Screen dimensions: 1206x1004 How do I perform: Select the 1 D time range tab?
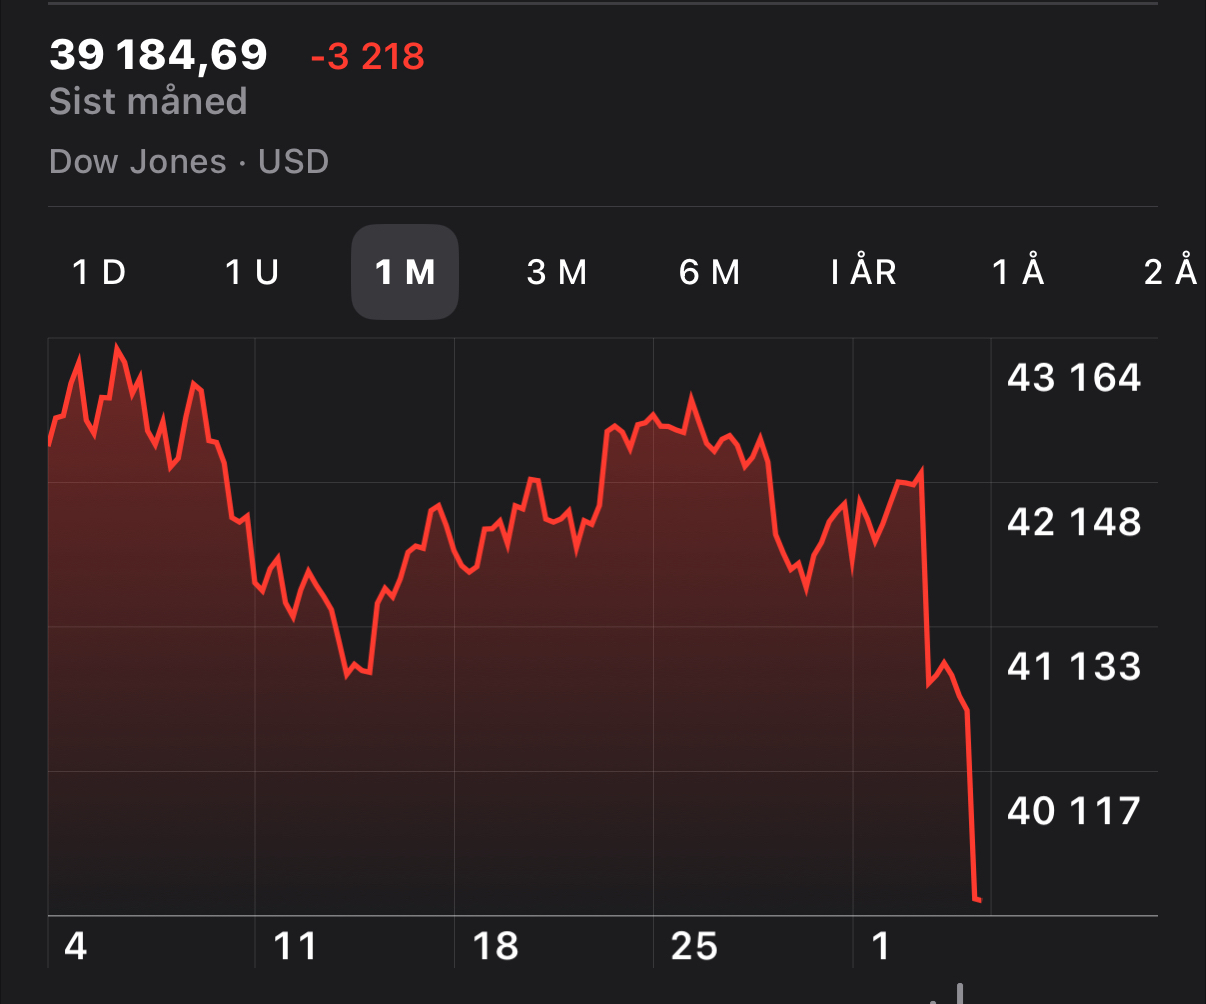click(x=99, y=272)
